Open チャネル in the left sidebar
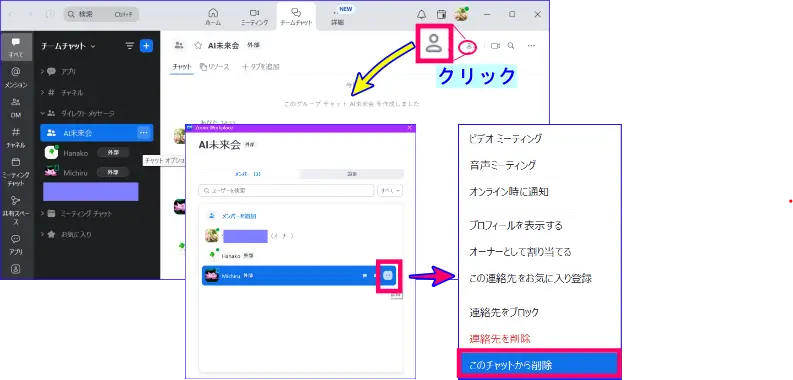Viewport: 793px width, 380px height. (x=16, y=138)
